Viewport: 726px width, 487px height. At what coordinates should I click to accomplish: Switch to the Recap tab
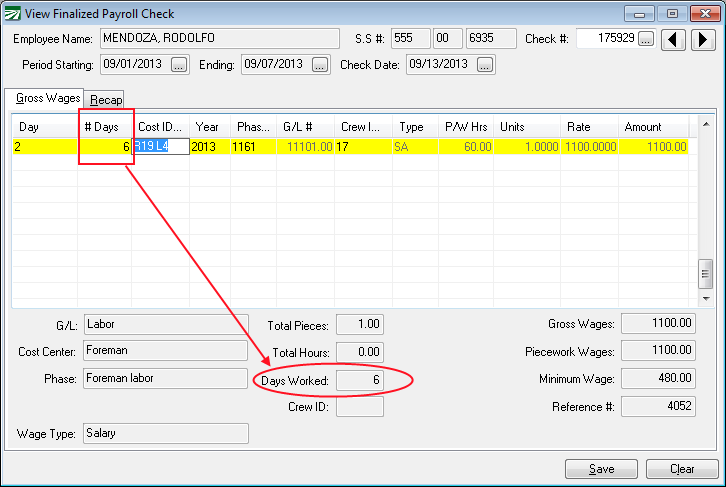pos(106,99)
